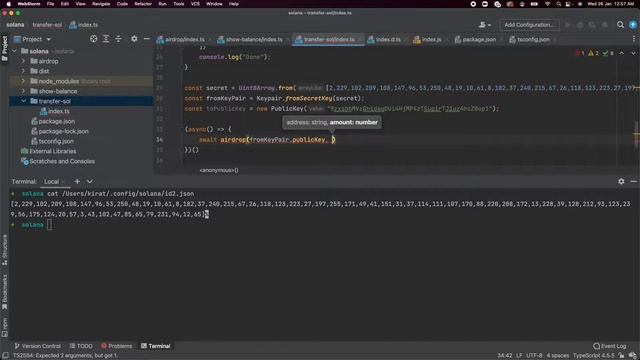Select index.ts in transfer-sol folder
Screen dimensions: 640x360
[x=58, y=111]
